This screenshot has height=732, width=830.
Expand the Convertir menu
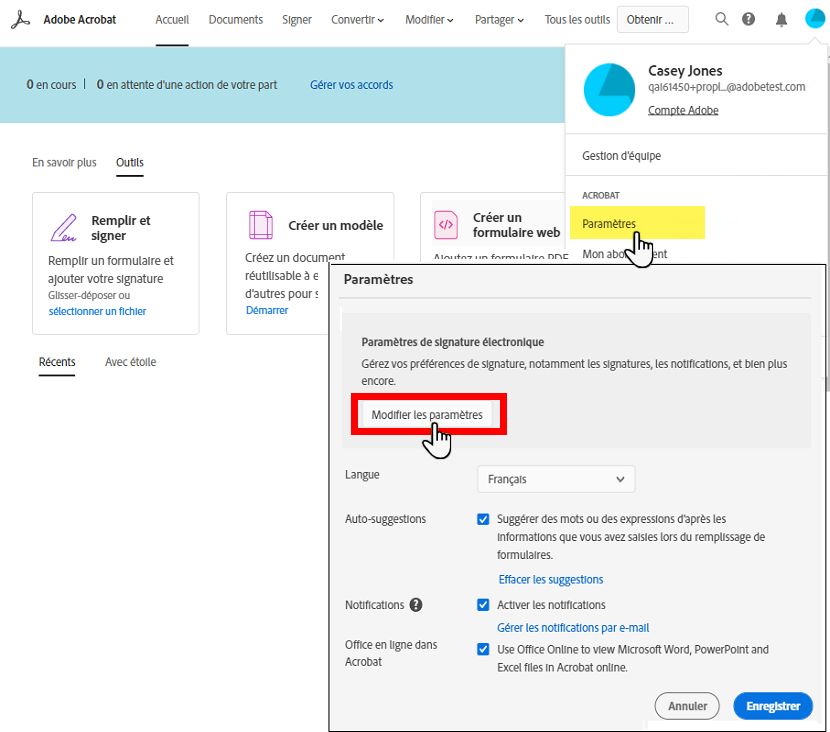click(357, 20)
